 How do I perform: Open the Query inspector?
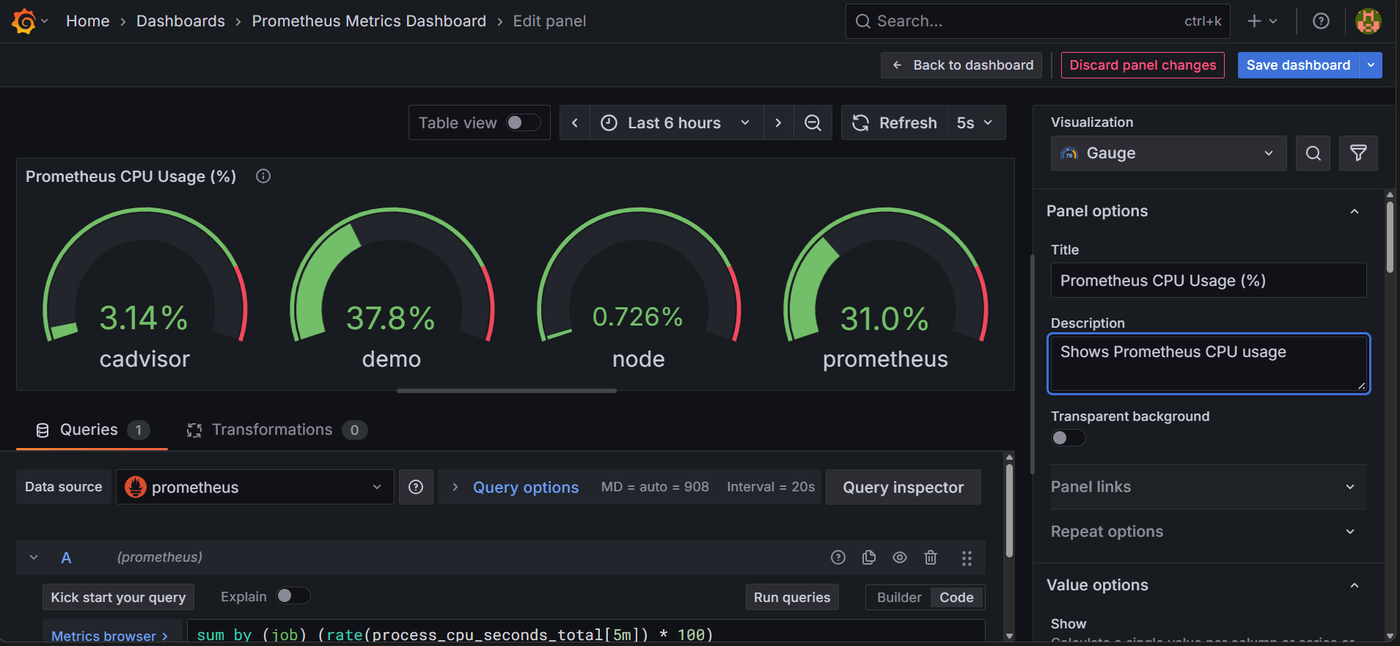[x=903, y=487]
